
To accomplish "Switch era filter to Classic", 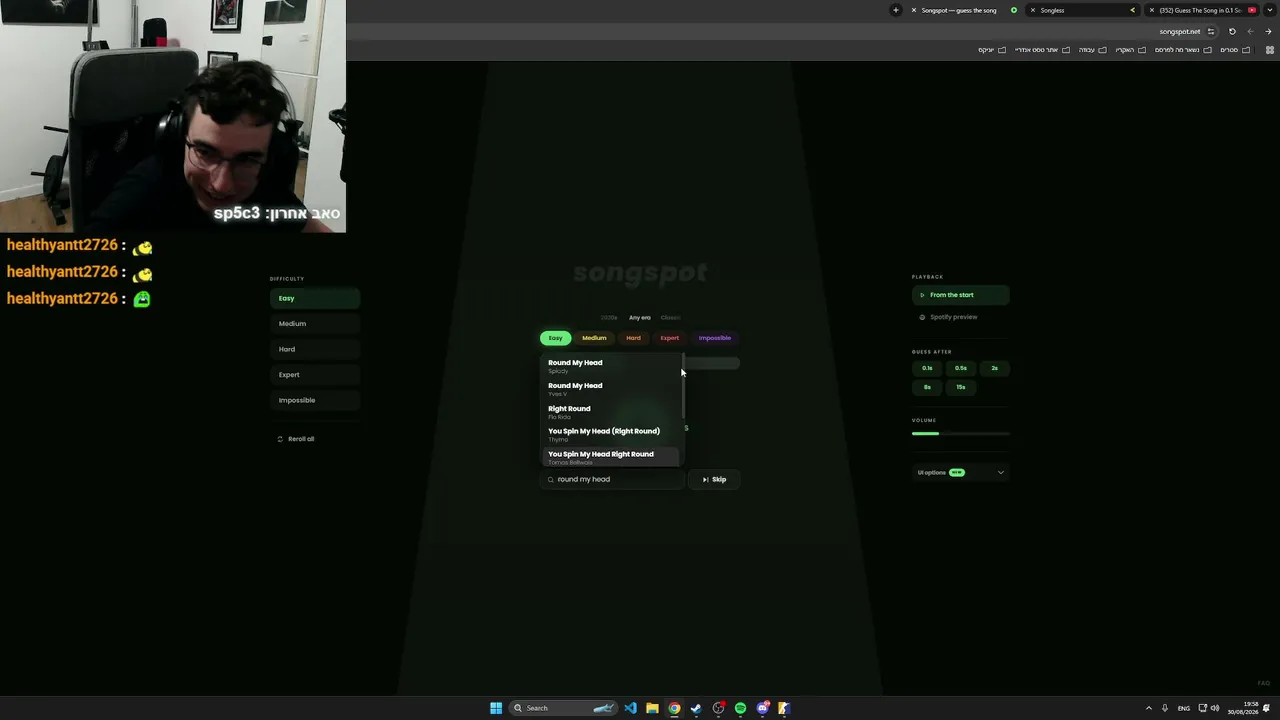I will [670, 318].
